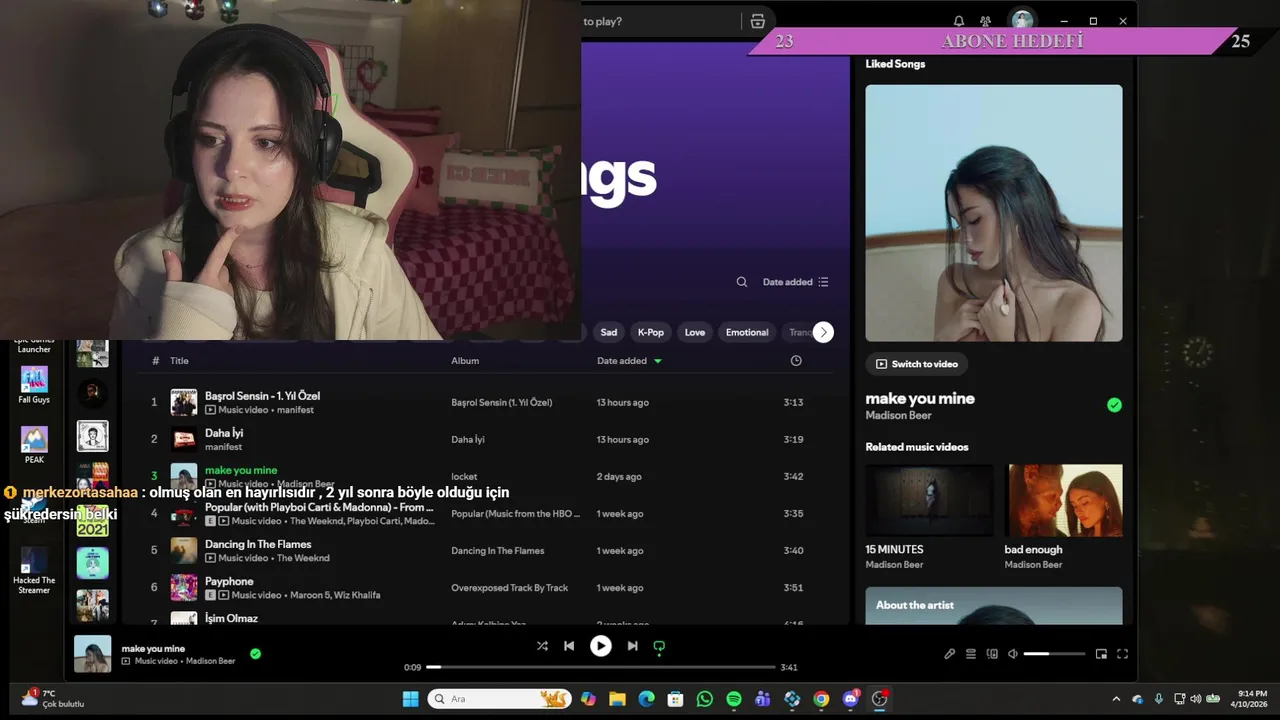This screenshot has height=720, width=1280.
Task: Sort by the duration clock icon
Action: pos(796,361)
